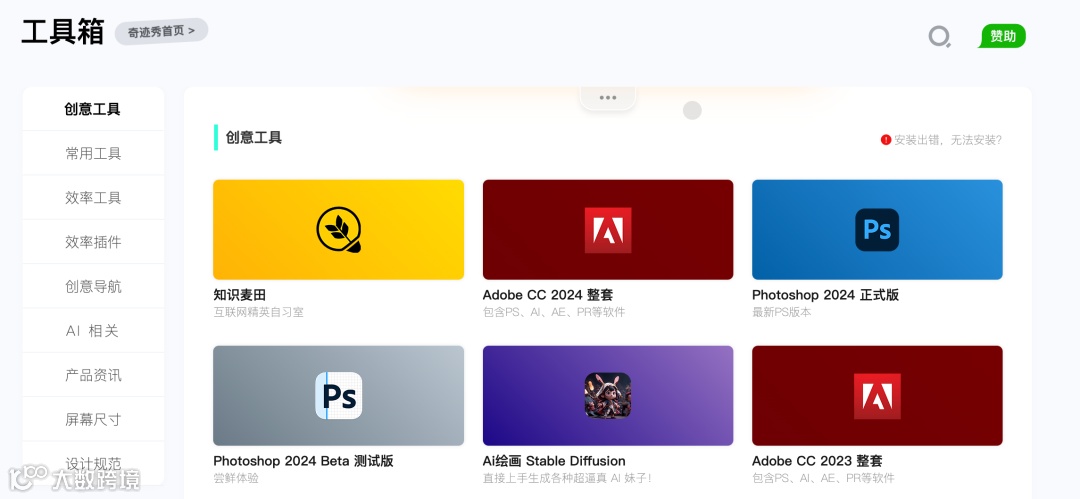Open the green 赞助 sponsor button
This screenshot has height=499, width=1080.
point(1002,37)
